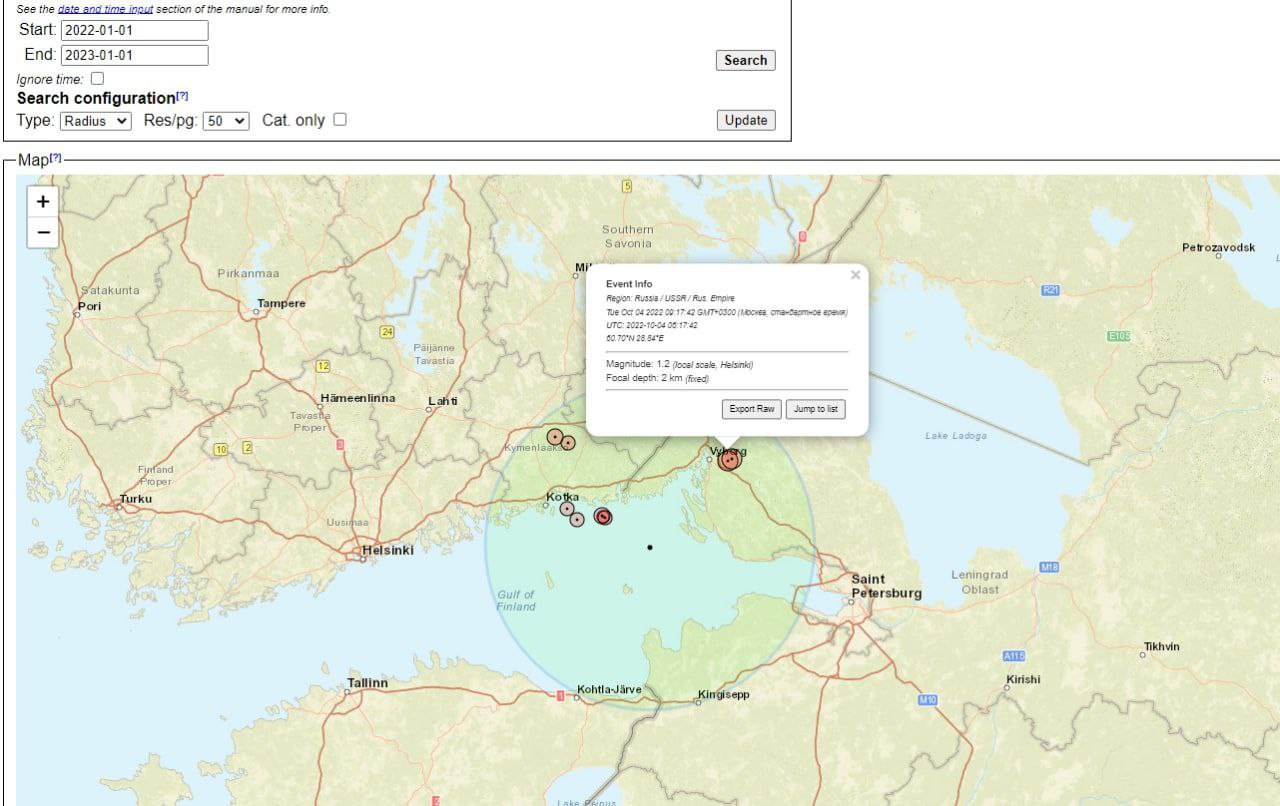Viewport: 1280px width, 806px height.
Task: Click the leftmost event marker near Kymenlaakso
Action: point(554,436)
